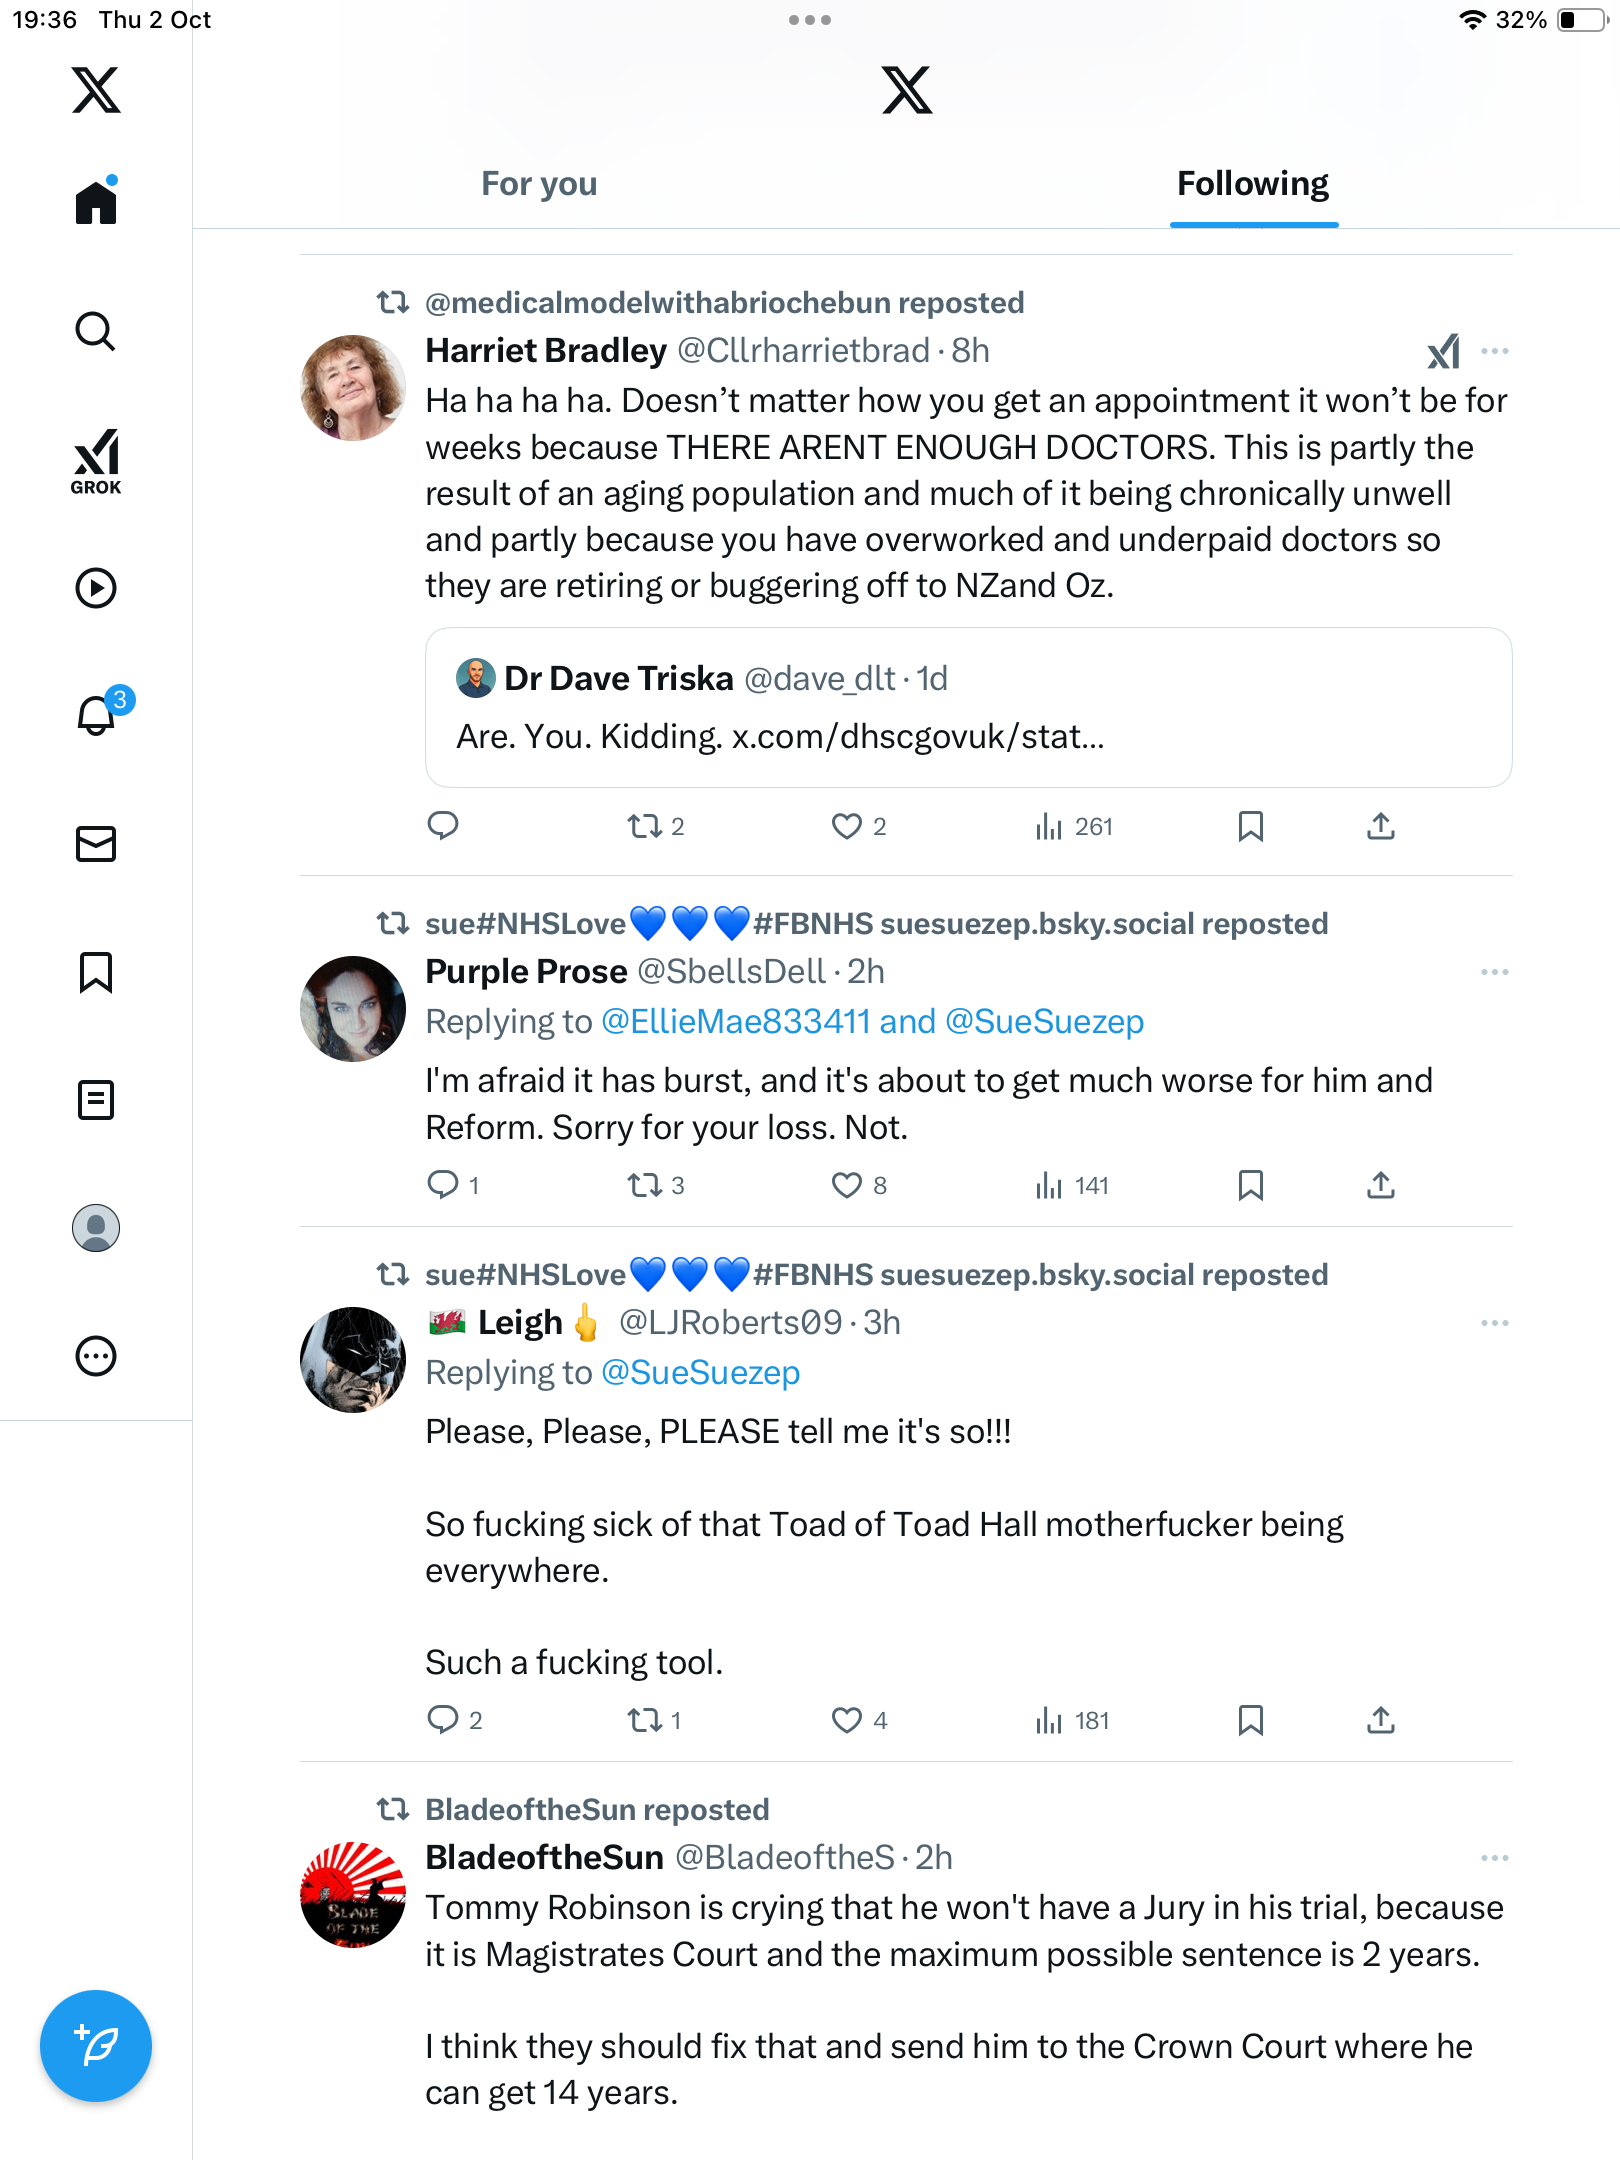Open Grok from the sidebar
This screenshot has height=2160, width=1620.
tap(96, 461)
